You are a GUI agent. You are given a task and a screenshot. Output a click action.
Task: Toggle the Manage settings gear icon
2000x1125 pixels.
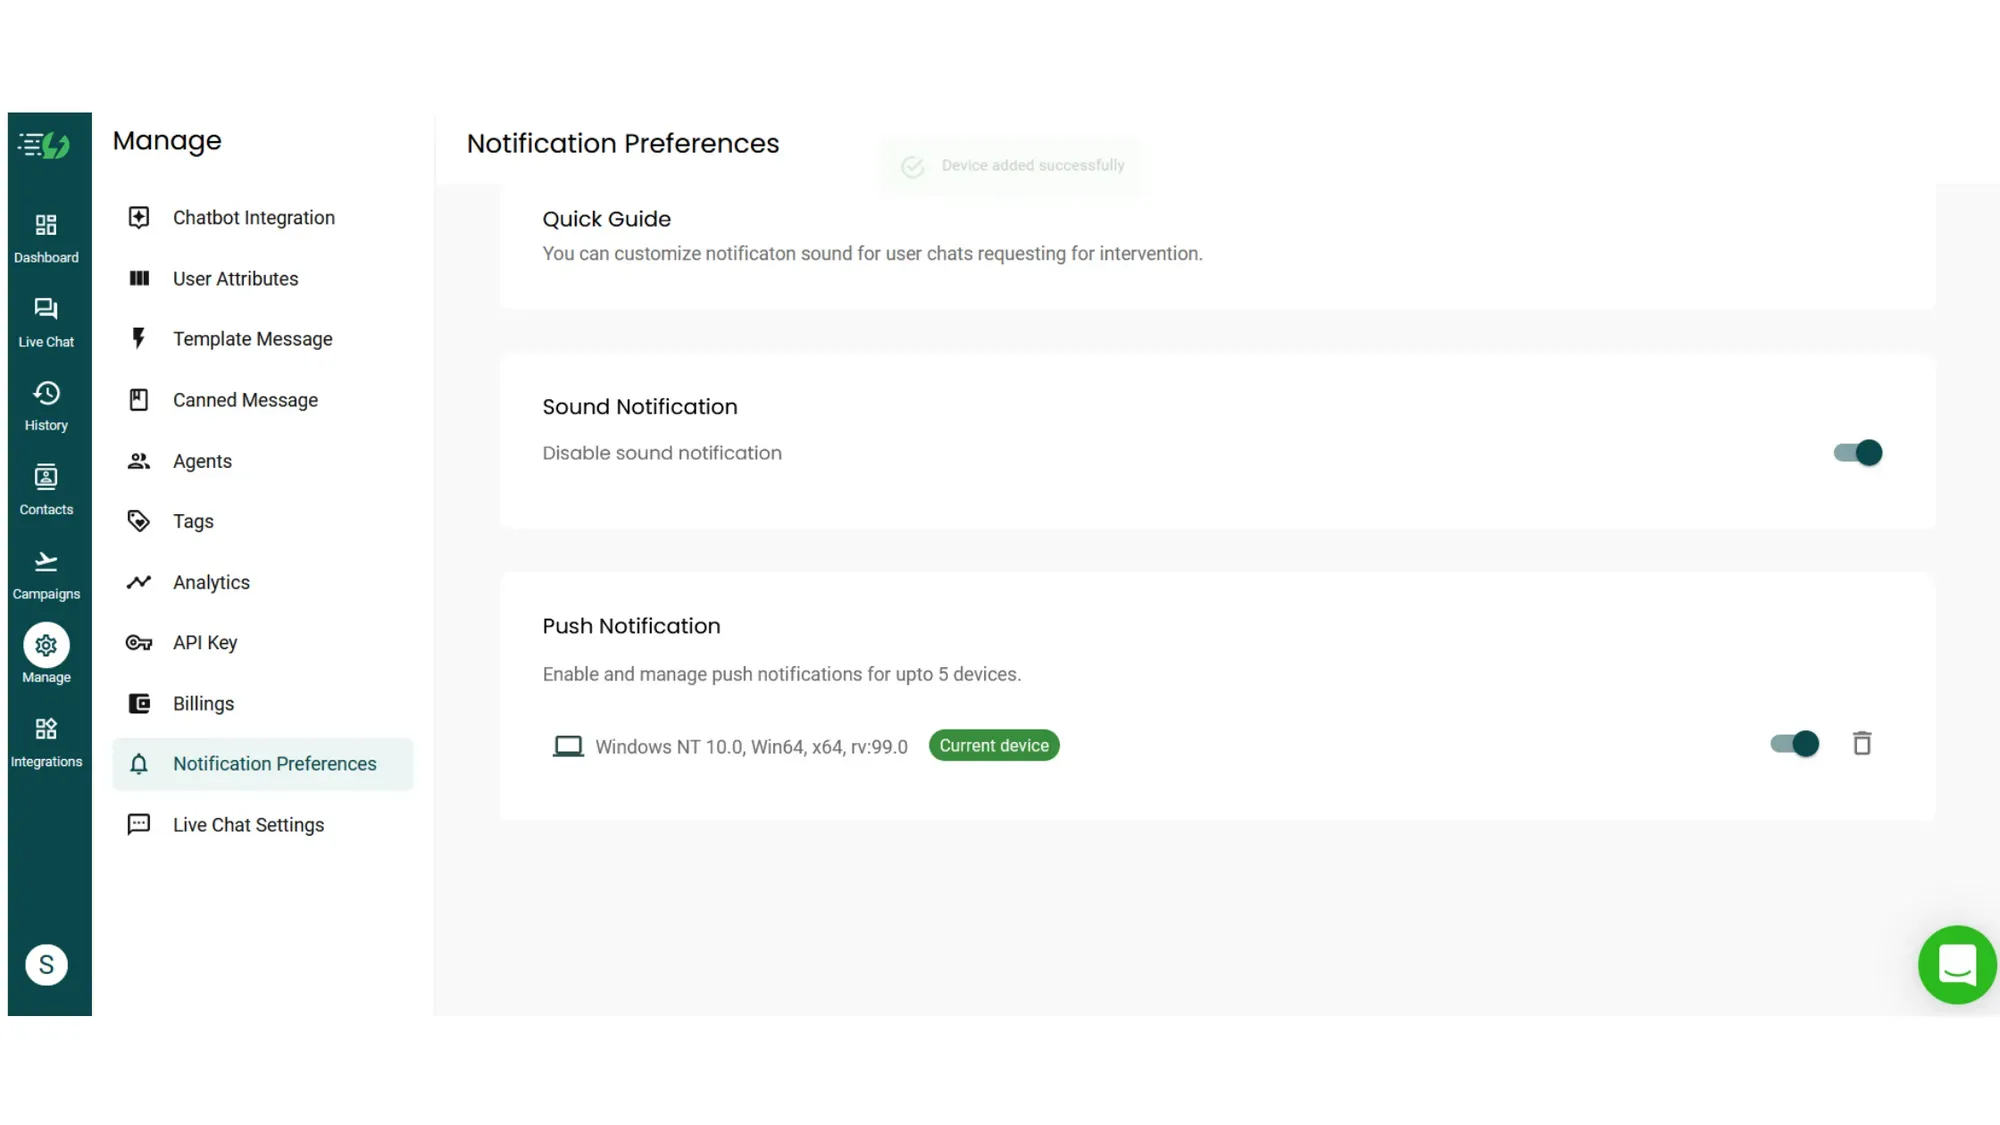click(46, 645)
